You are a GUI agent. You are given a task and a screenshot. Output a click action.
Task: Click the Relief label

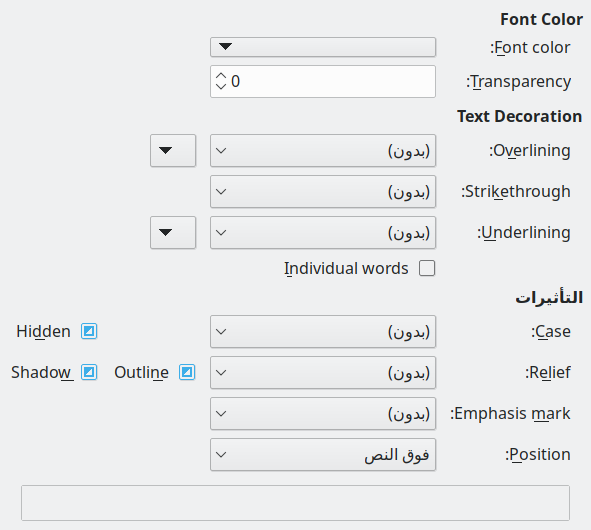tap(548, 373)
